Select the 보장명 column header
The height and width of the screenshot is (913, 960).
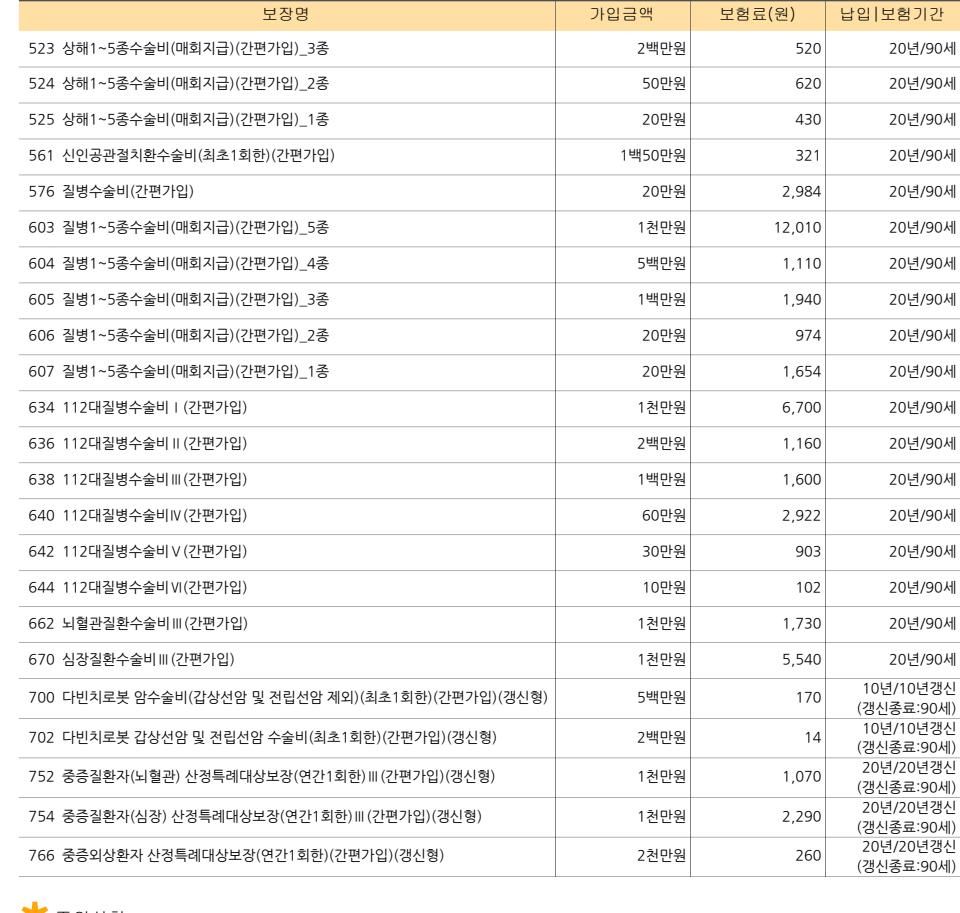pos(287,15)
